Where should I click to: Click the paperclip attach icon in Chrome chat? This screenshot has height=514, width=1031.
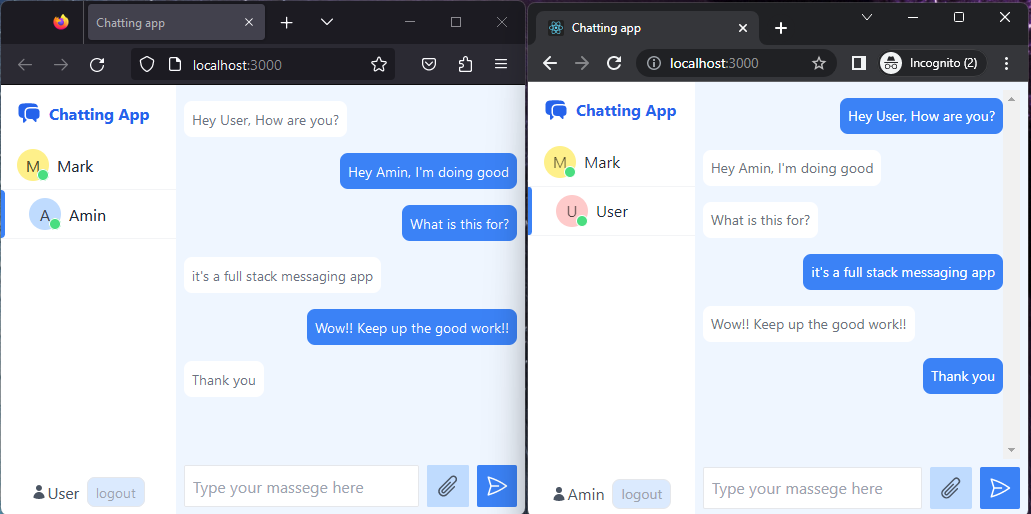[x=950, y=488]
